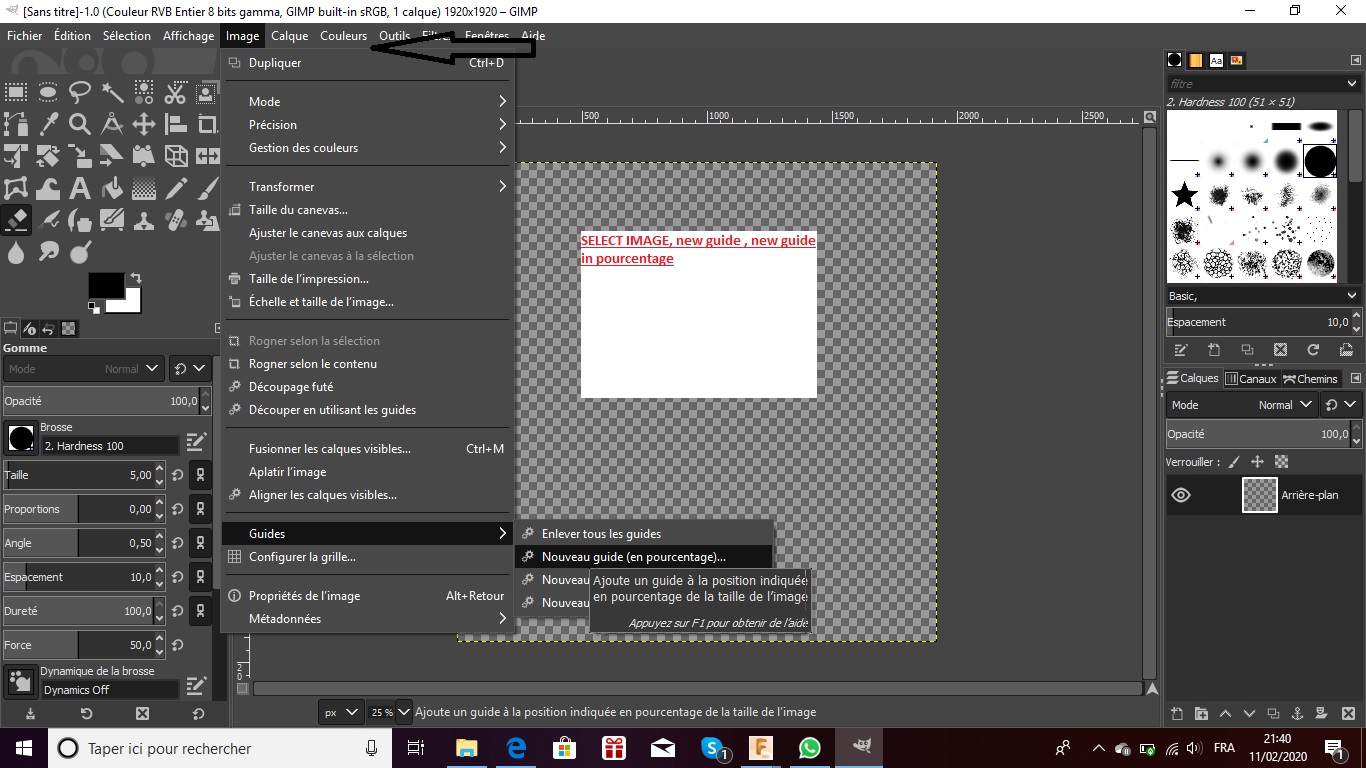Switch to the Chemins tab

(x=1311, y=379)
